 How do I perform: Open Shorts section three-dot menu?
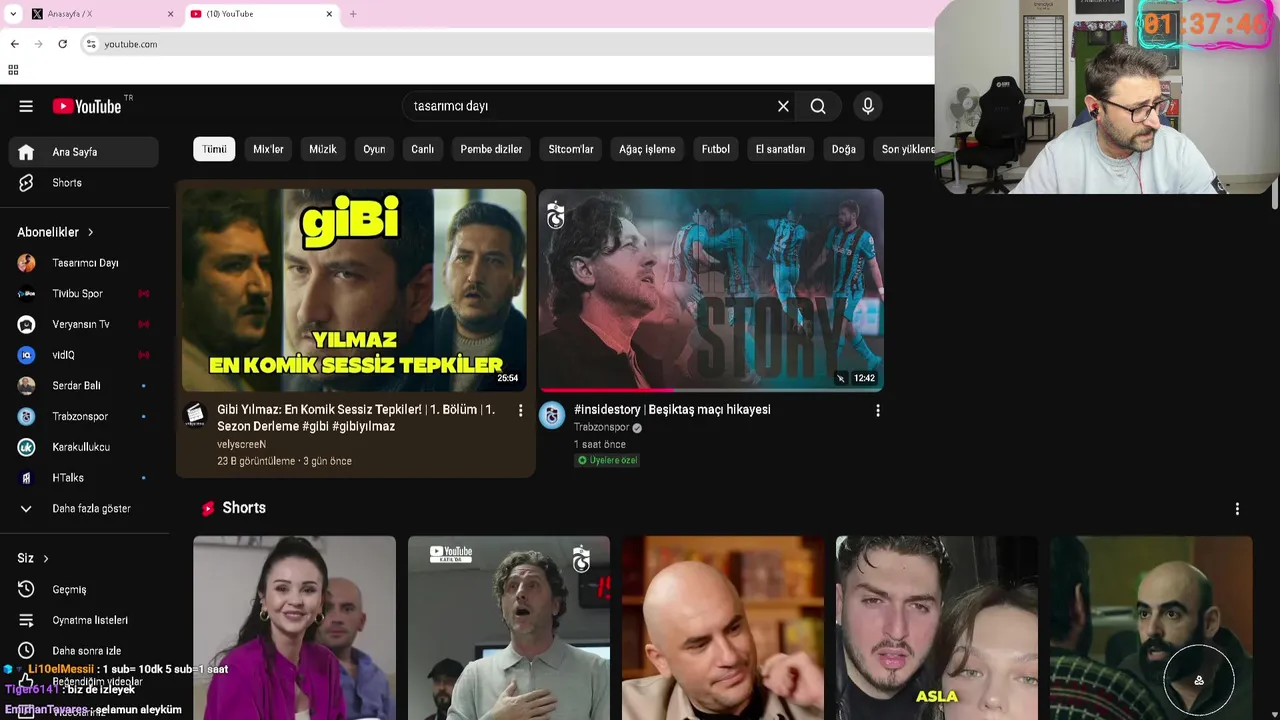pyautogui.click(x=1237, y=508)
